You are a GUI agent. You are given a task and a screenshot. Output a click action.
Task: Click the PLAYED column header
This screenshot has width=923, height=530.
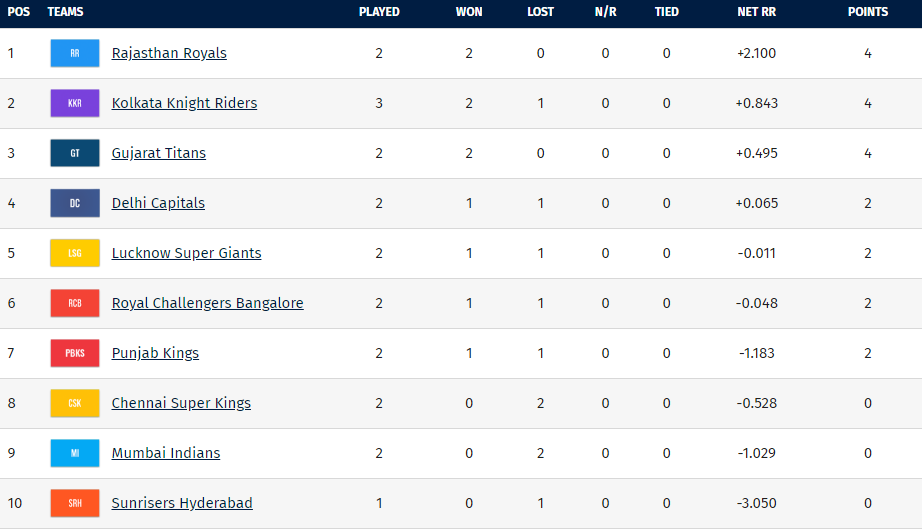(379, 12)
